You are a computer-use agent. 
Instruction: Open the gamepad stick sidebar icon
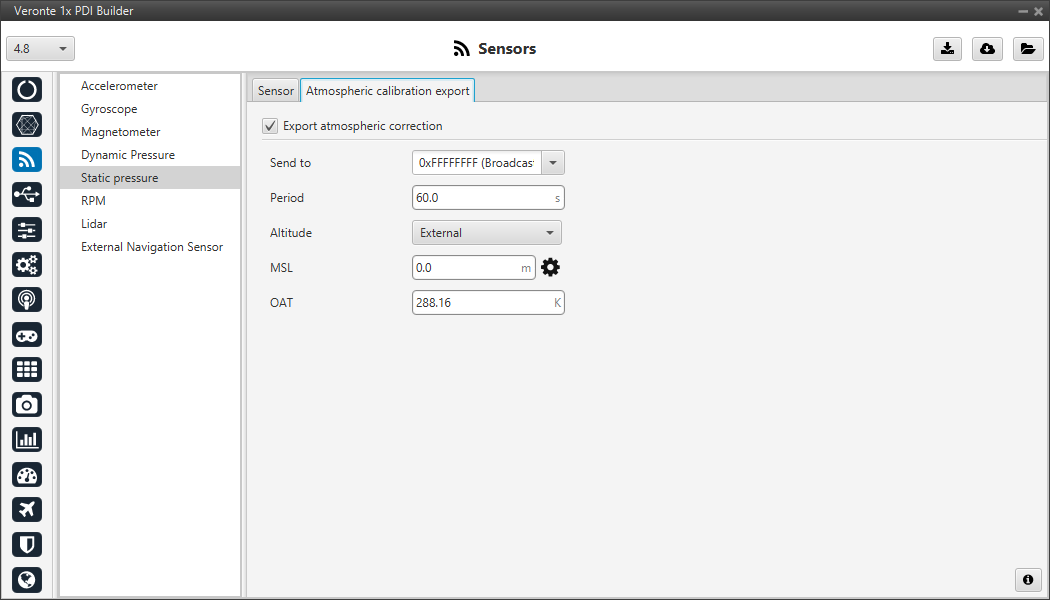click(x=27, y=335)
